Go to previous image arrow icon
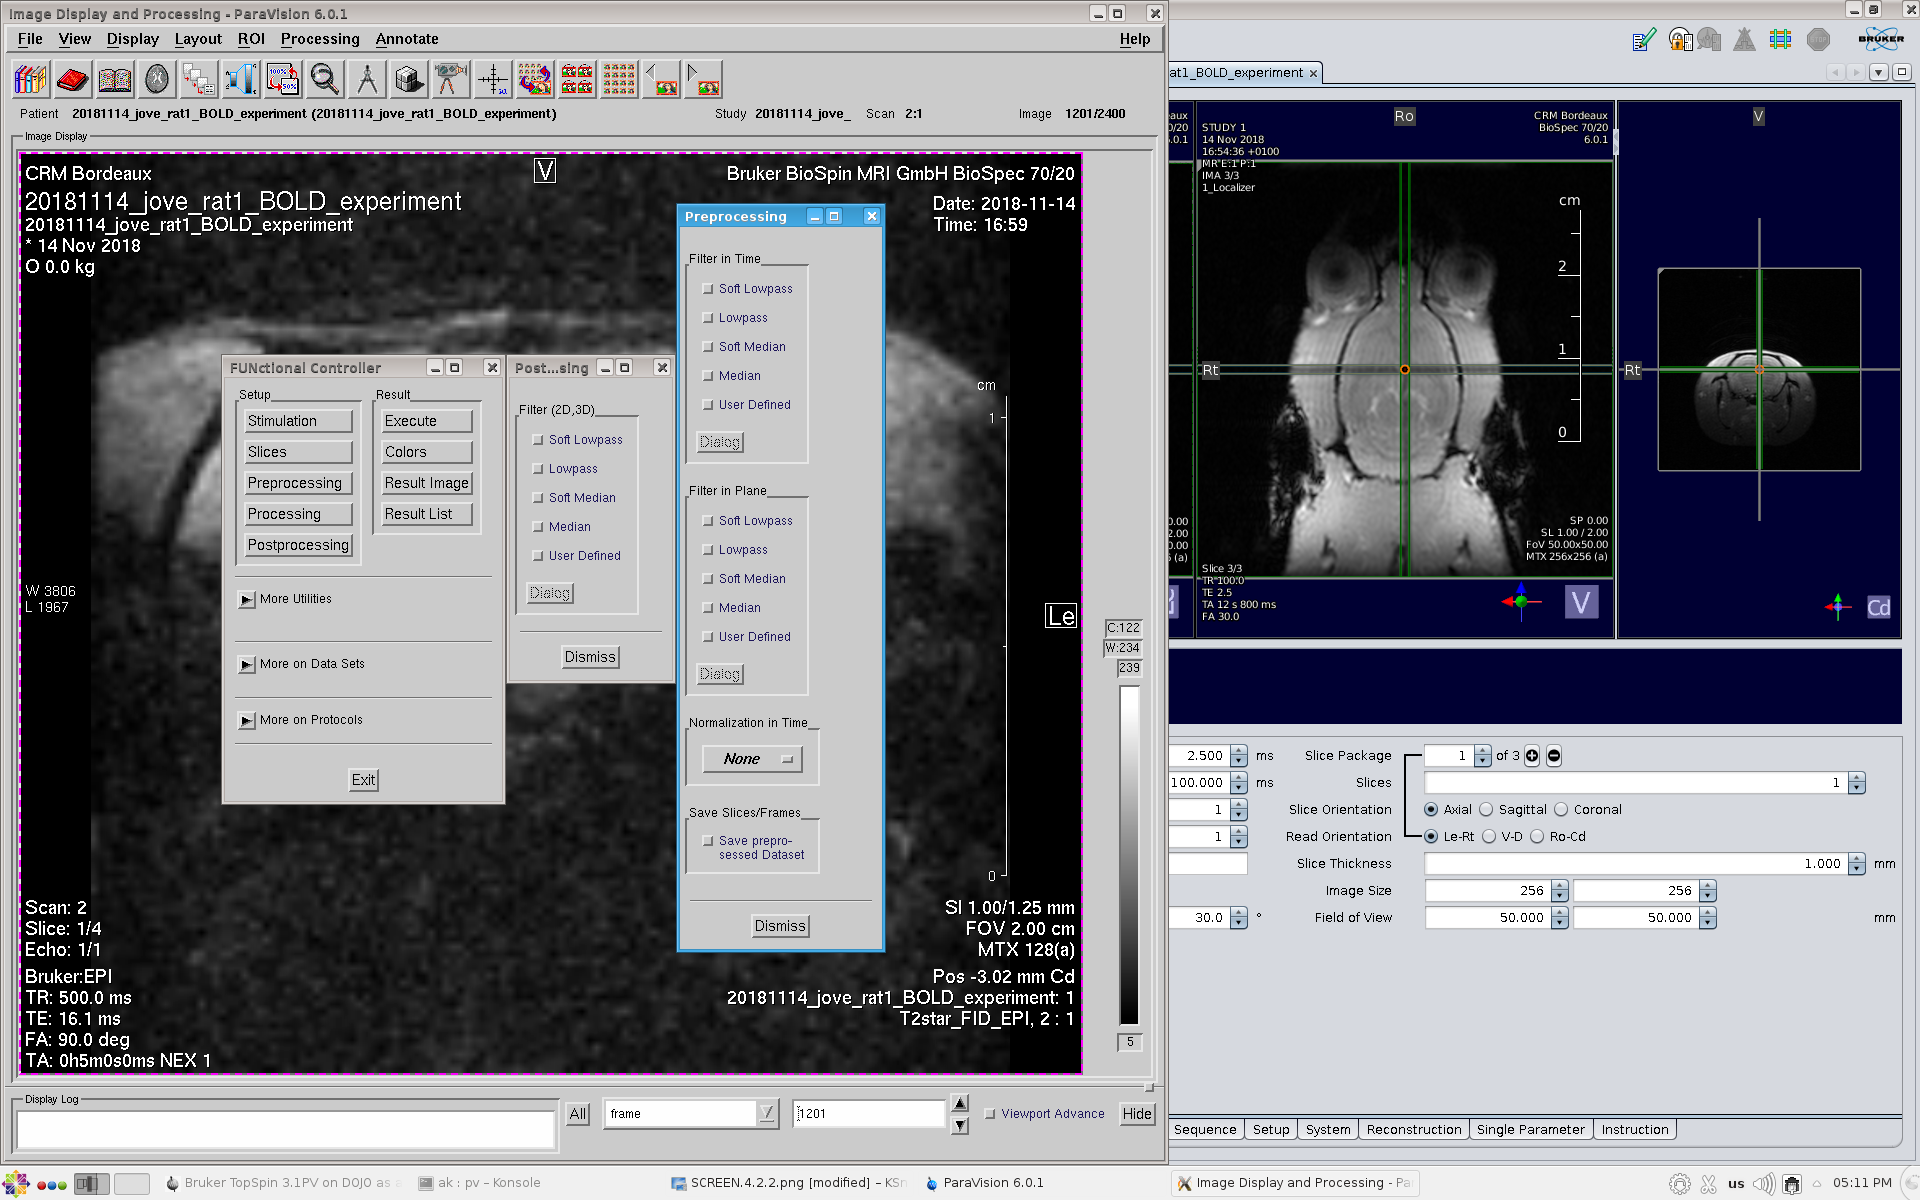This screenshot has height=1200, width=1920. (661, 79)
